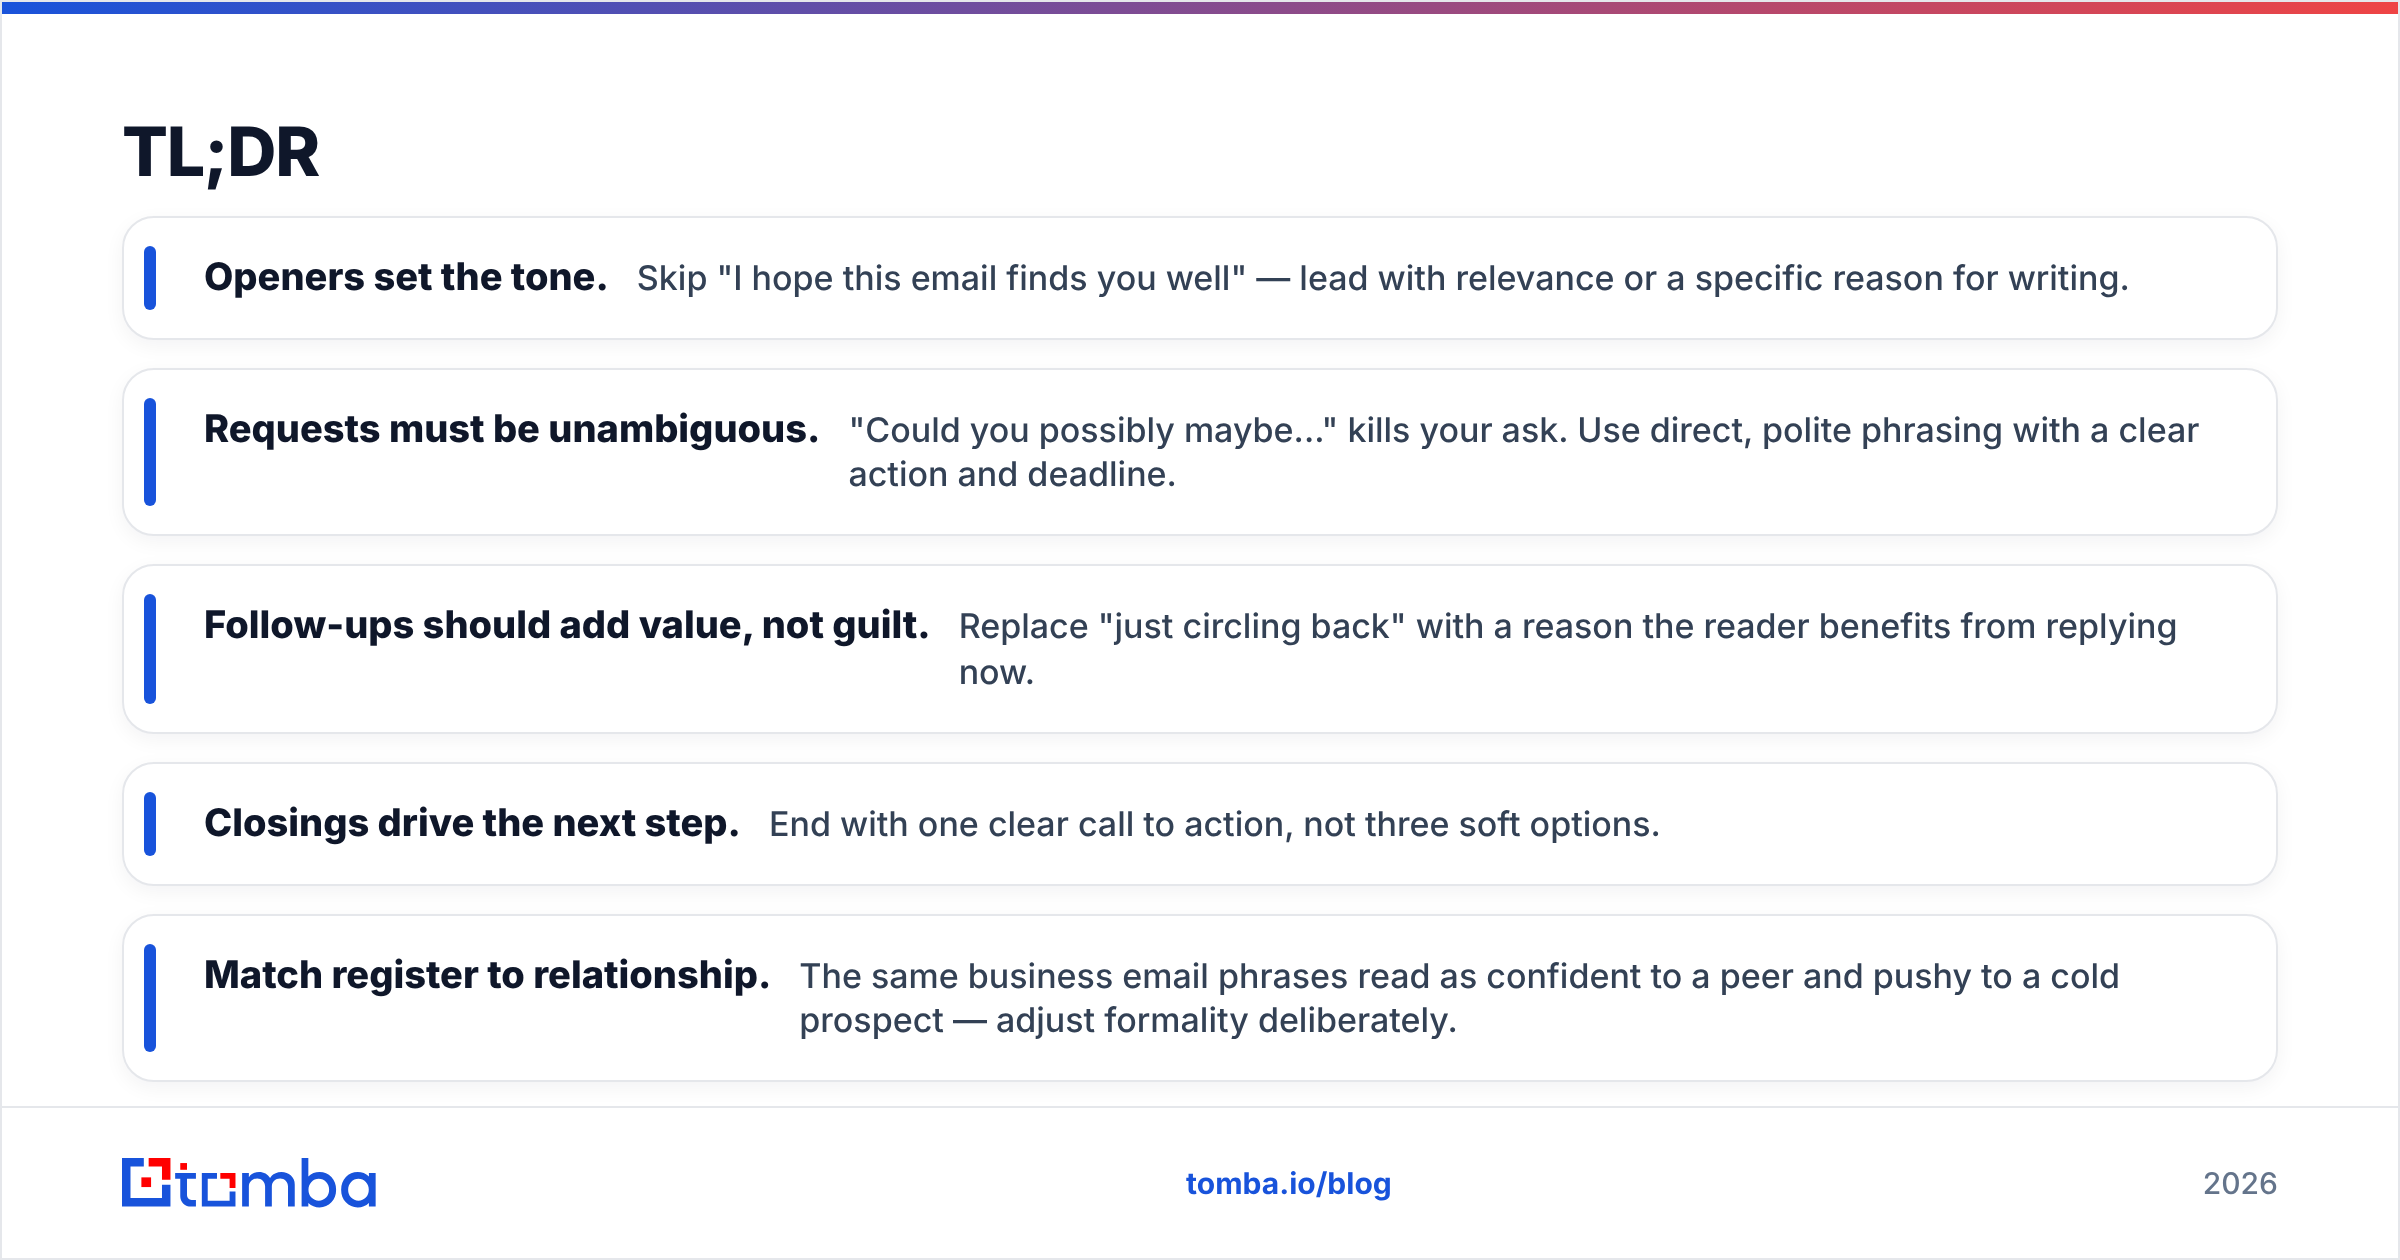Select 'Closings drive the next step' heading
The image size is (2400, 1260).
pos(471,823)
